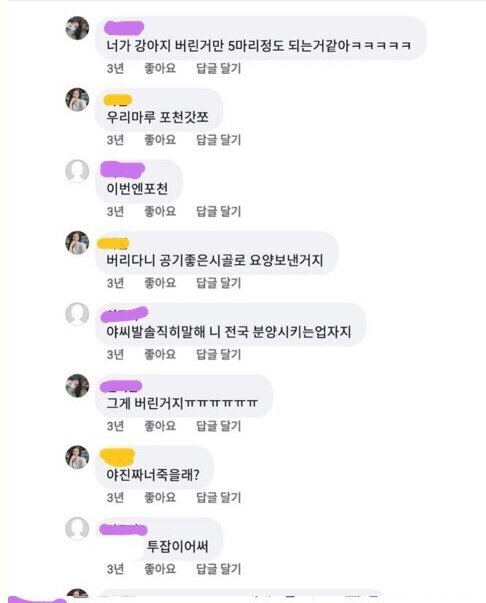Click 3년 timestamp under 투잡이어써 comment
The image size is (486, 603).
pos(115,569)
